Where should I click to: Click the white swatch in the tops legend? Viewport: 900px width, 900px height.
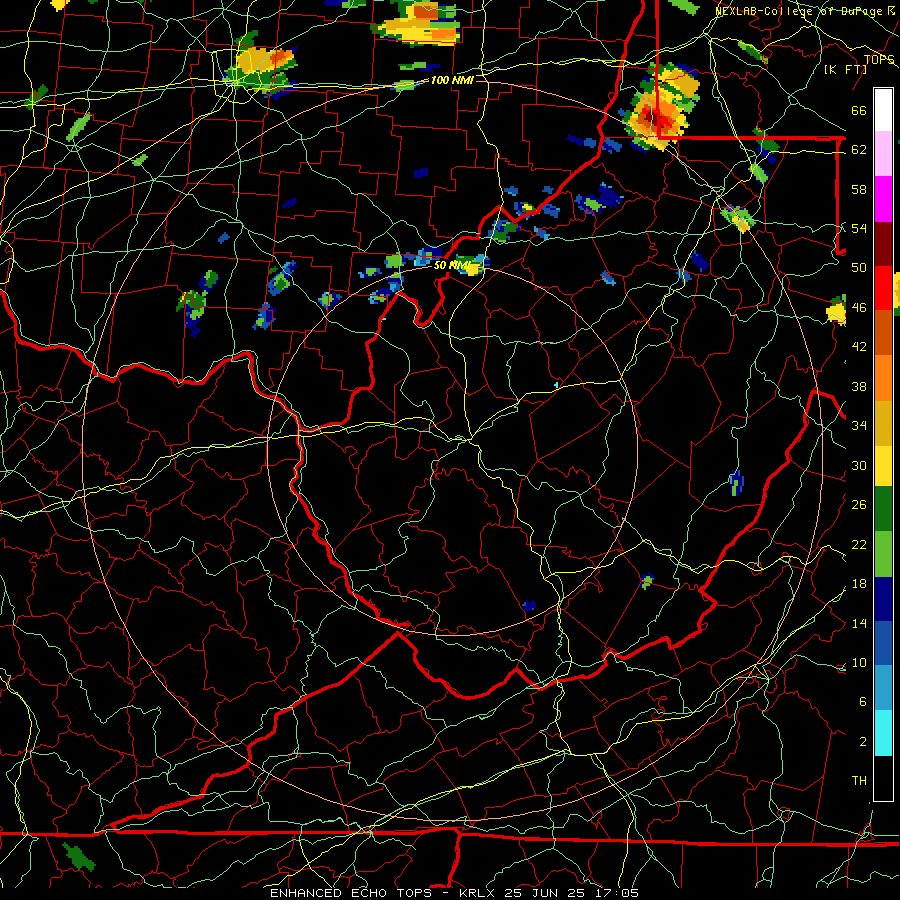[x=883, y=110]
